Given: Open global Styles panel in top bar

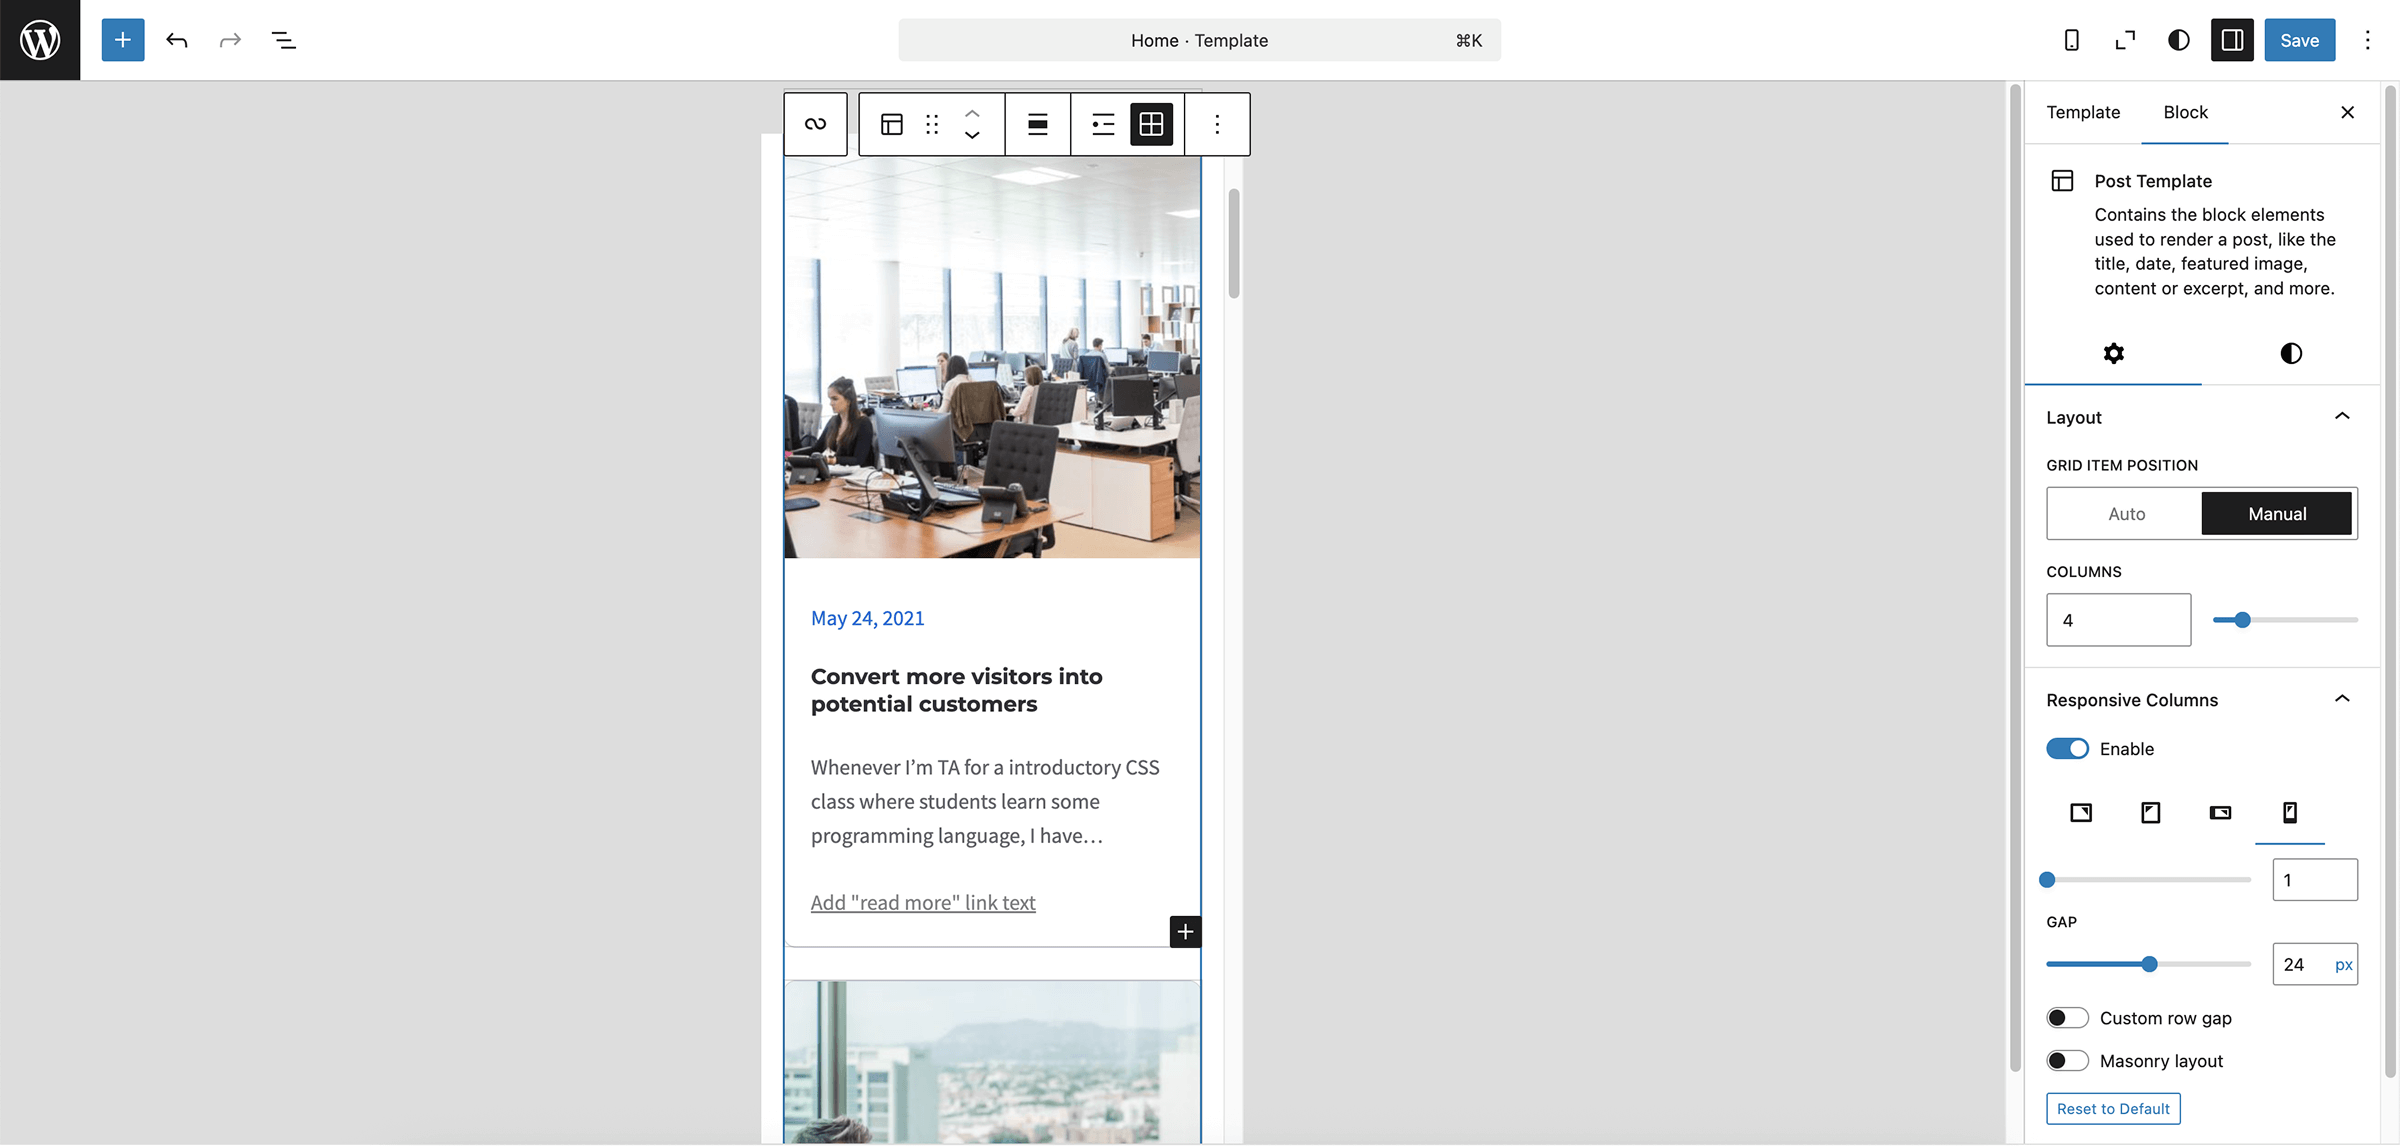Looking at the screenshot, I should tap(2179, 40).
